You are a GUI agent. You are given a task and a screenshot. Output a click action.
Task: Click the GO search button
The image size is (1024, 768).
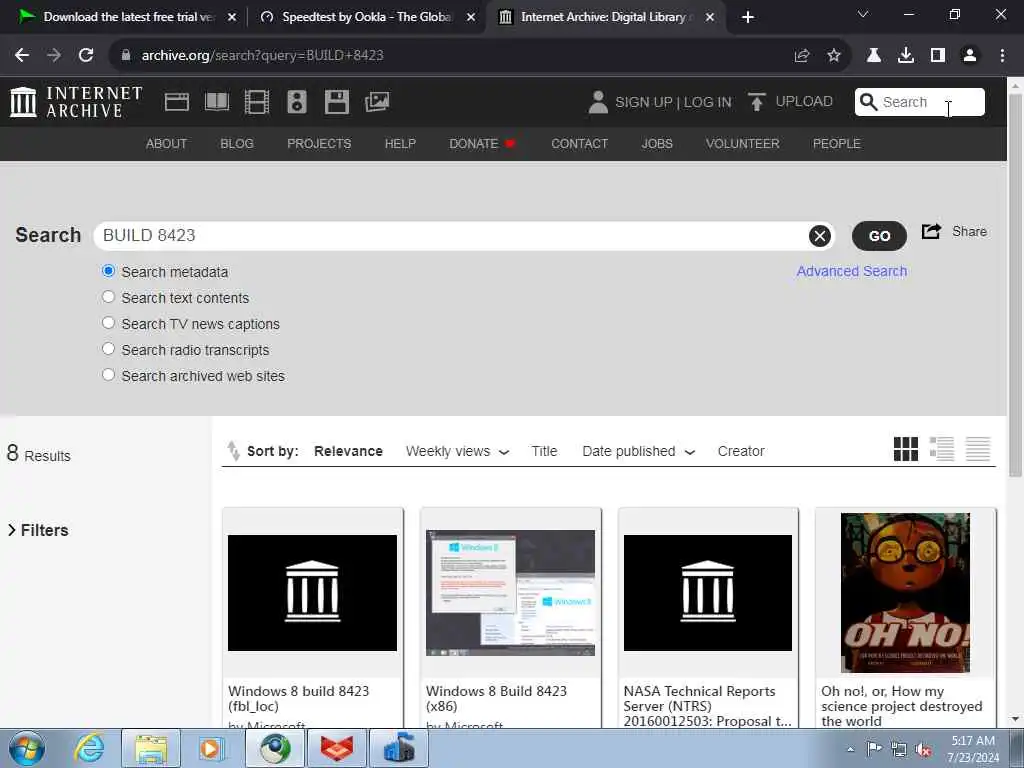[879, 236]
